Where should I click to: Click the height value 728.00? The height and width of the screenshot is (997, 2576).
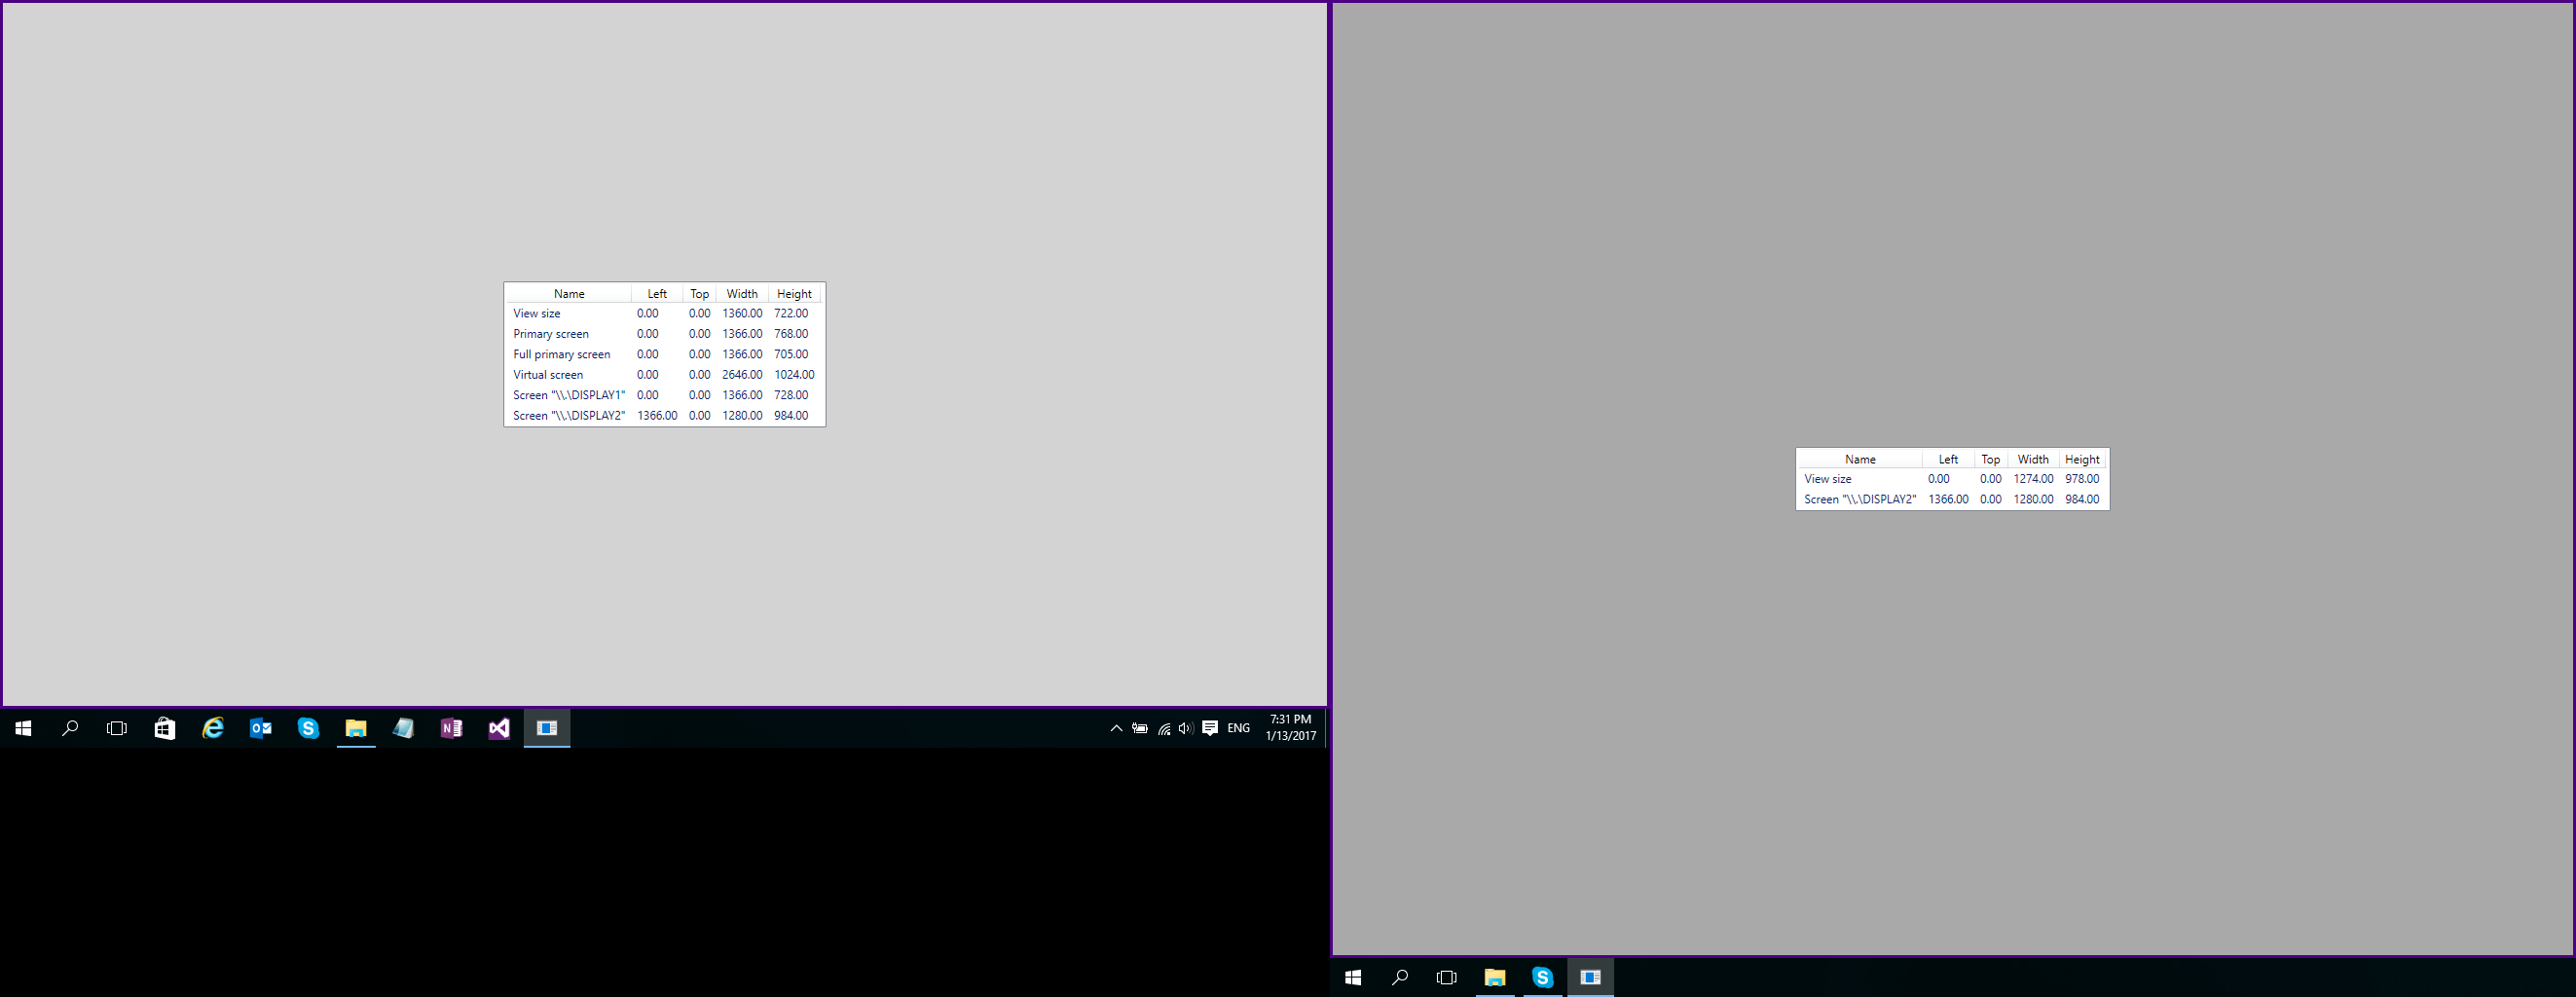click(x=791, y=395)
